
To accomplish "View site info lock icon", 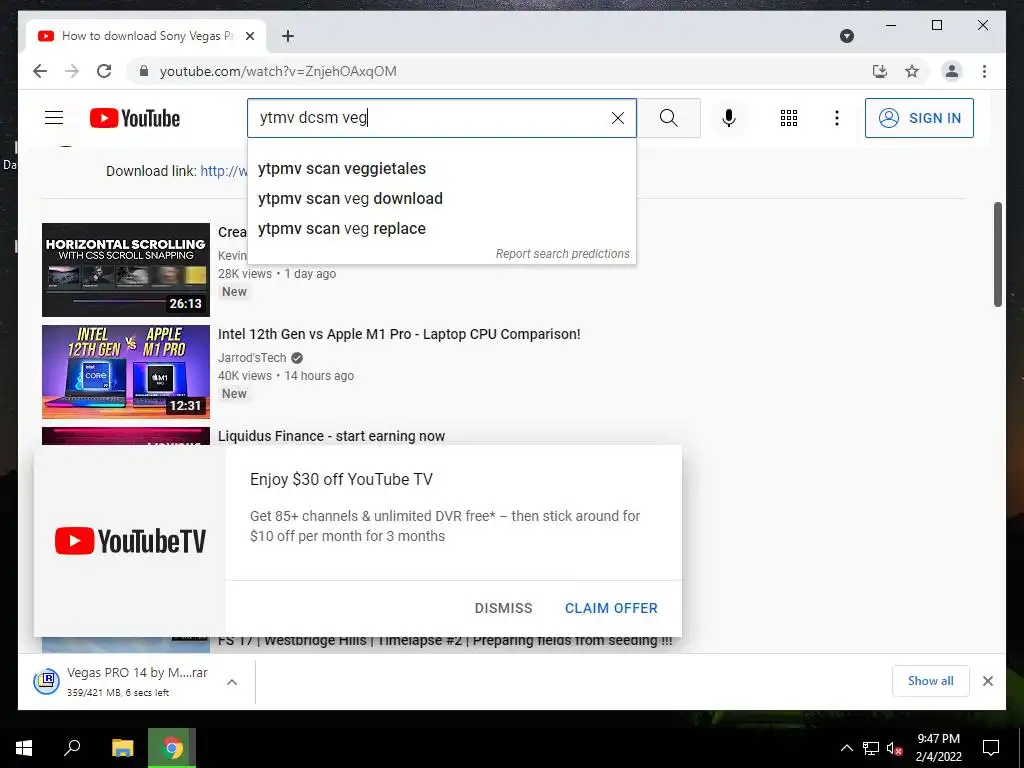I will [144, 71].
